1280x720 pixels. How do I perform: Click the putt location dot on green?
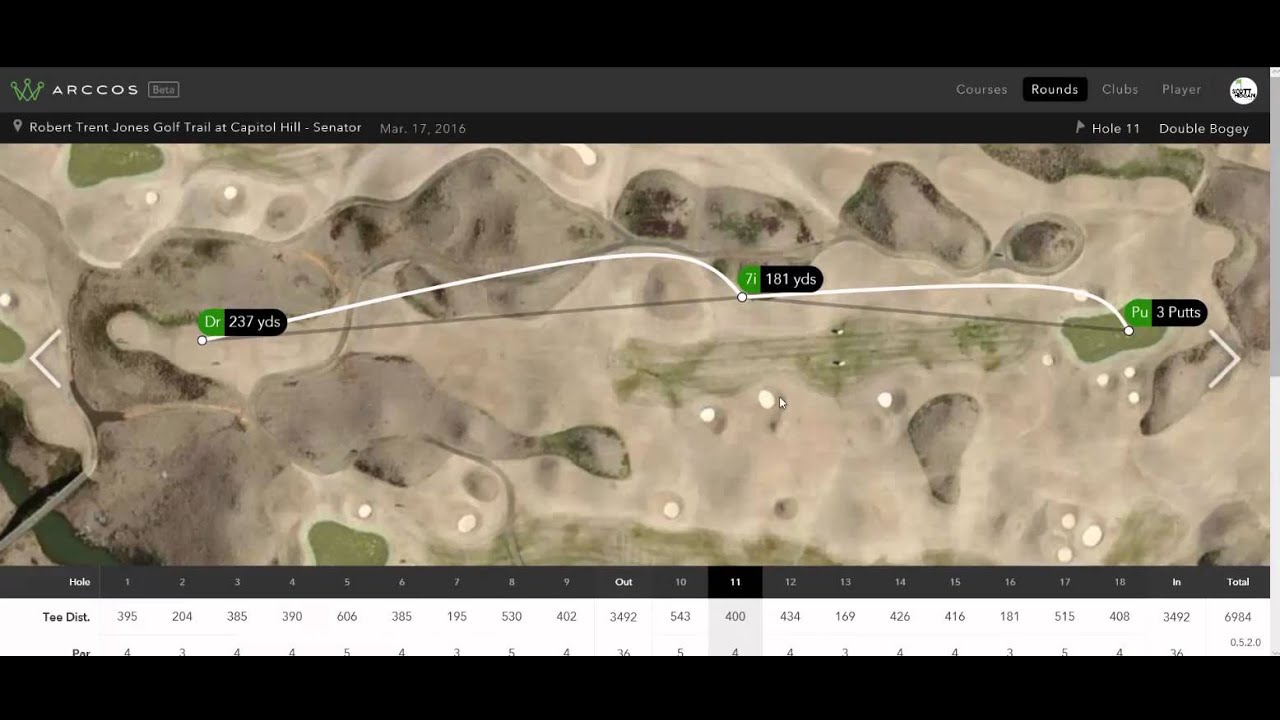1129,331
